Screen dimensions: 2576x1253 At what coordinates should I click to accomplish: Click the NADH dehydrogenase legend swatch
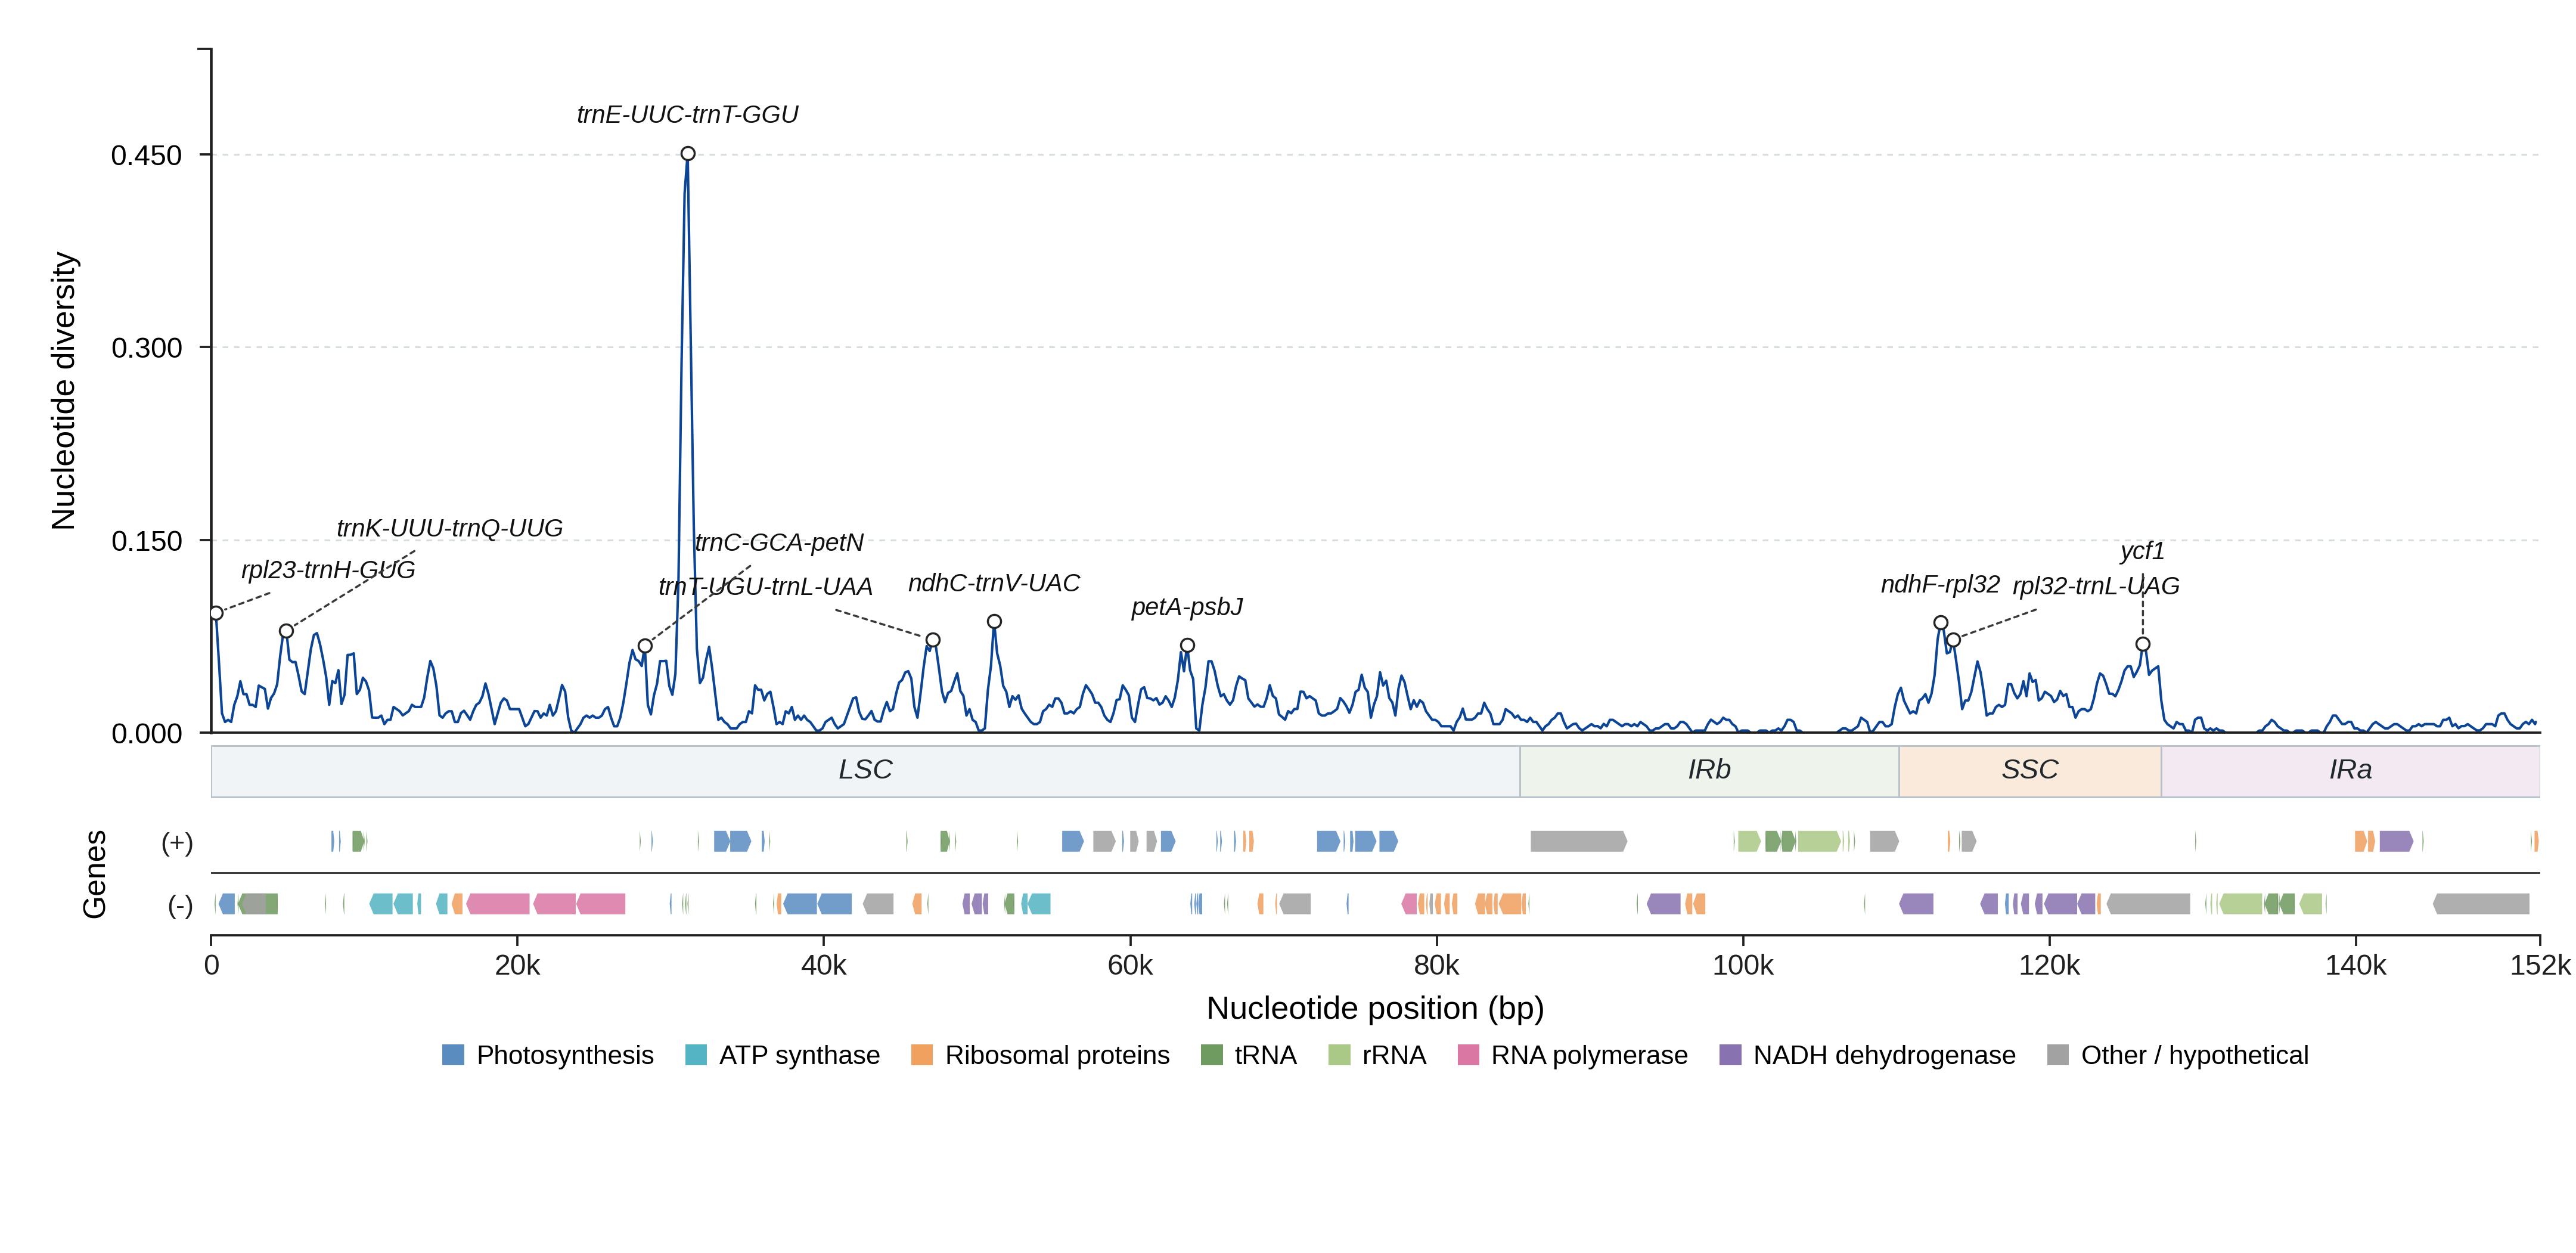pyautogui.click(x=1730, y=1055)
